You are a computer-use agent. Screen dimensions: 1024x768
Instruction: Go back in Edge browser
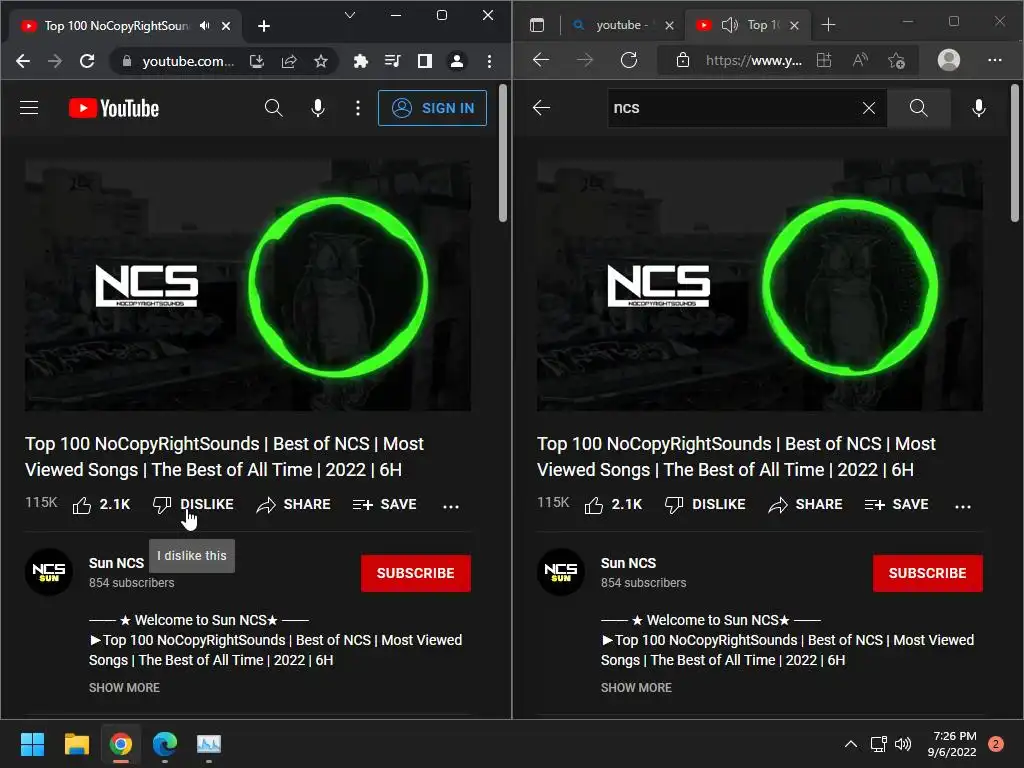point(541,60)
